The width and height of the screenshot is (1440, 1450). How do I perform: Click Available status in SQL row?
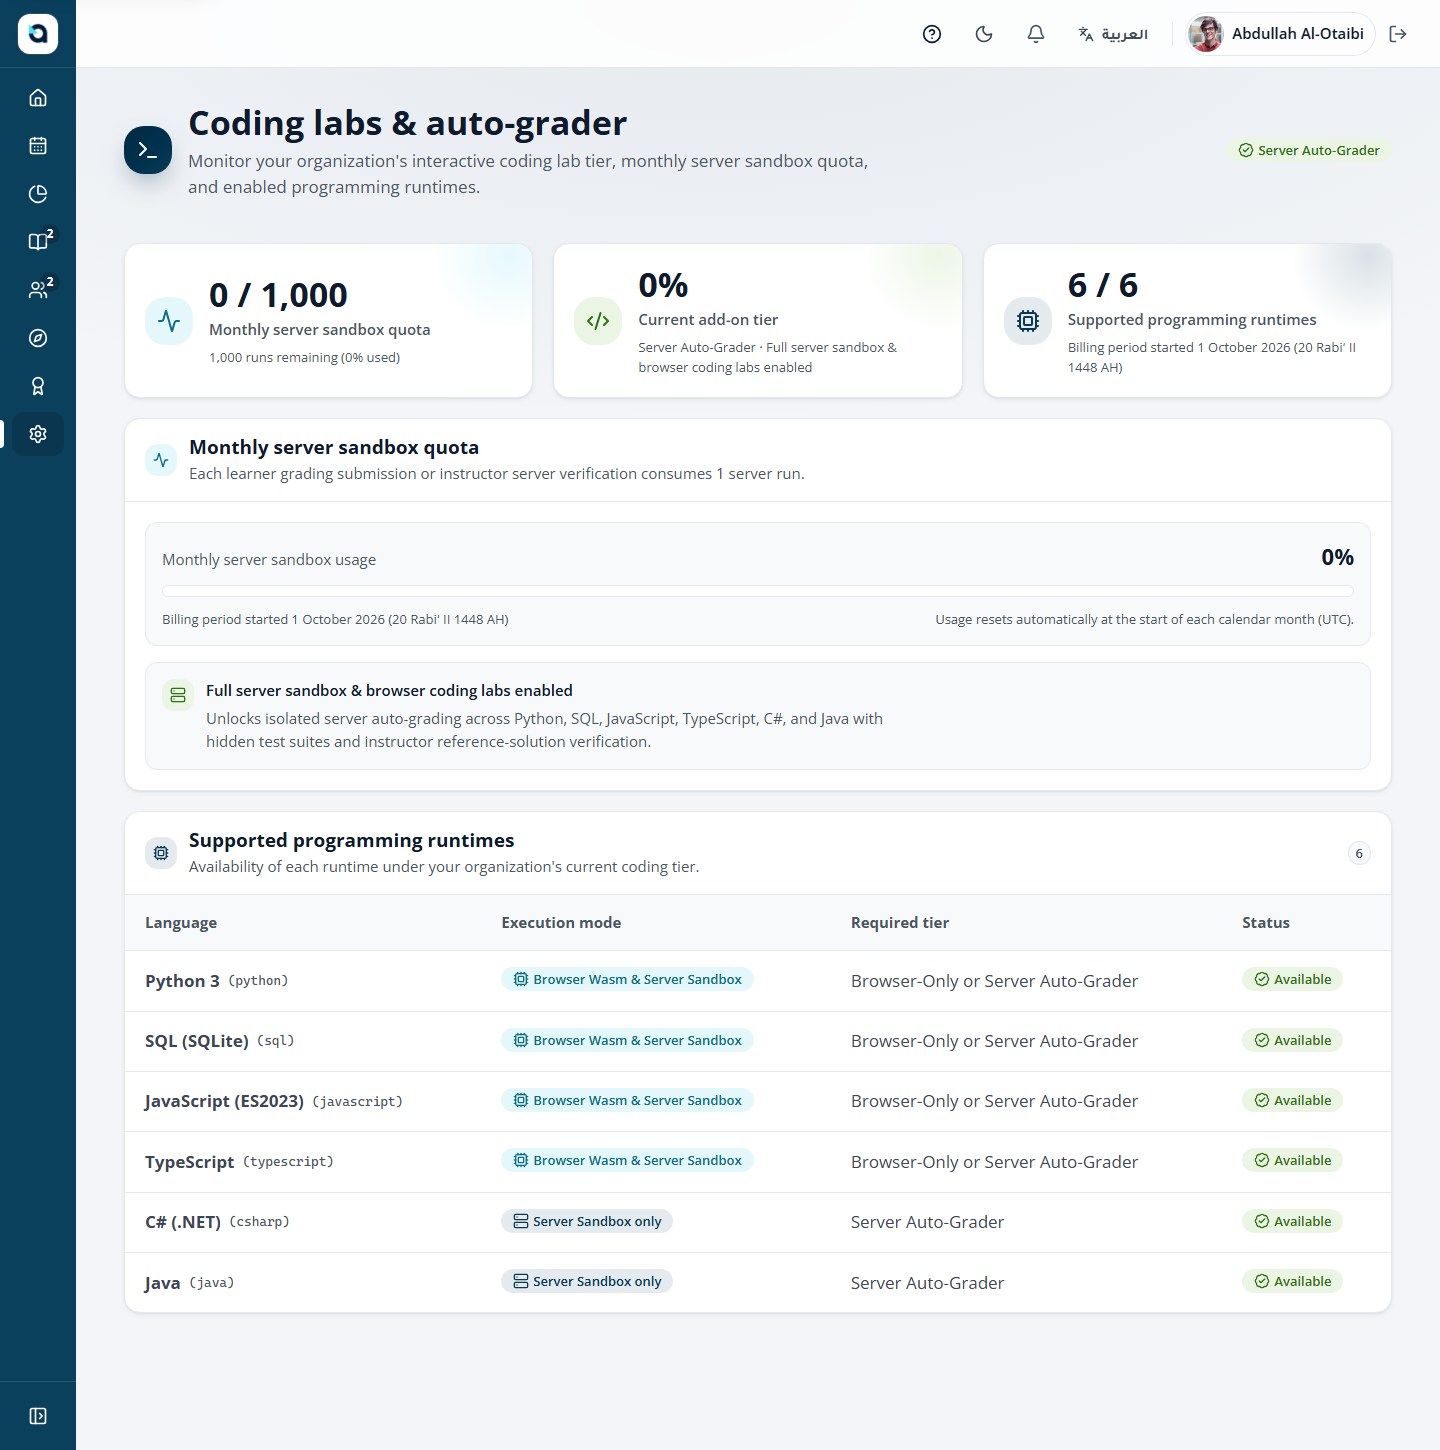1292,1040
